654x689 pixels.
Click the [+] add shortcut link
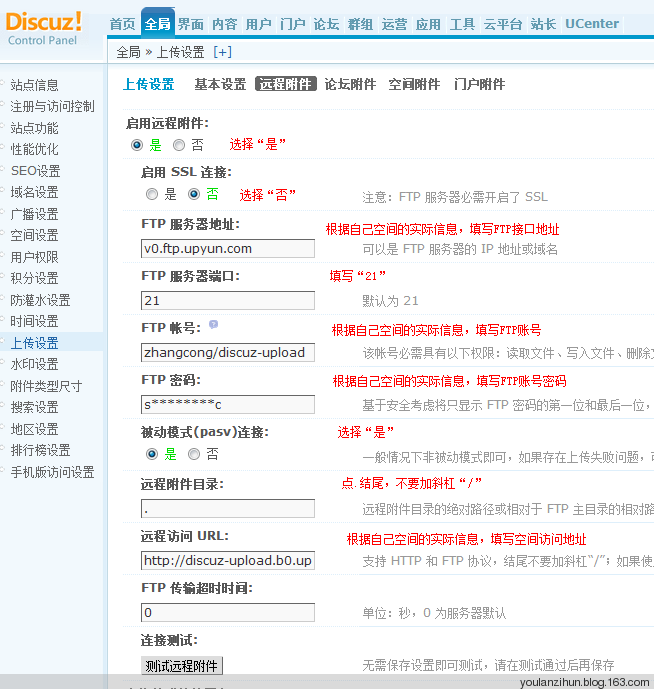pos(222,52)
